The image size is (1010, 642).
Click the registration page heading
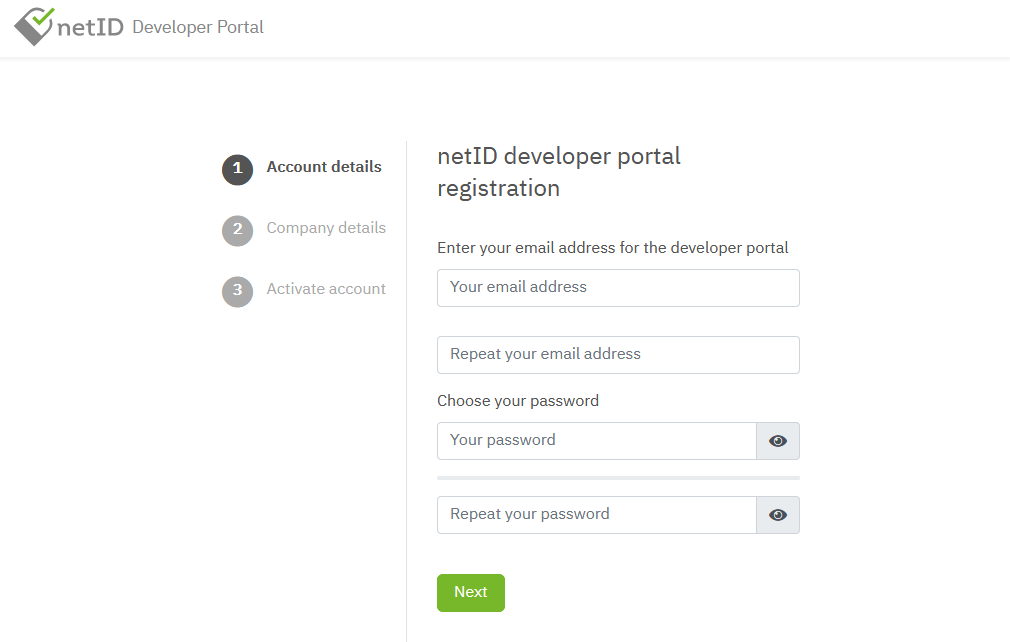(x=558, y=173)
